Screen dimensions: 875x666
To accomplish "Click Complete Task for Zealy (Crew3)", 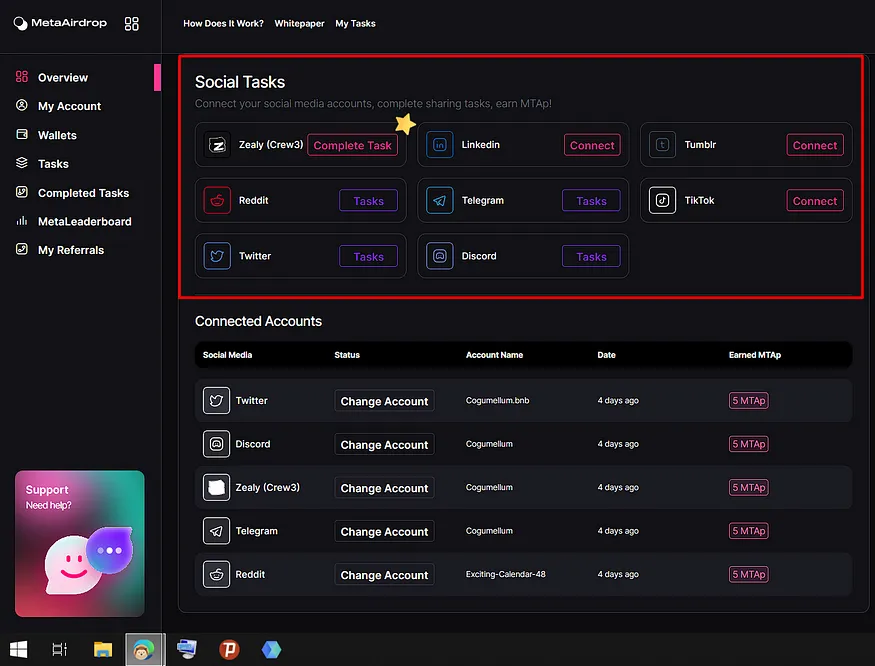I will pos(353,145).
